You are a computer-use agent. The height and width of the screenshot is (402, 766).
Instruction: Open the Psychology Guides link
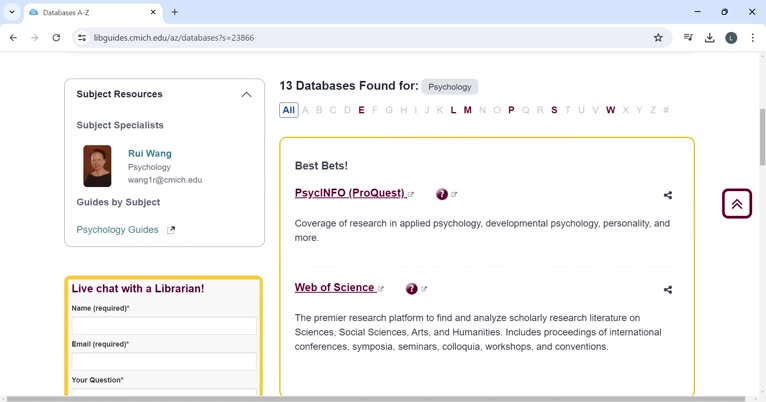pyautogui.click(x=117, y=230)
